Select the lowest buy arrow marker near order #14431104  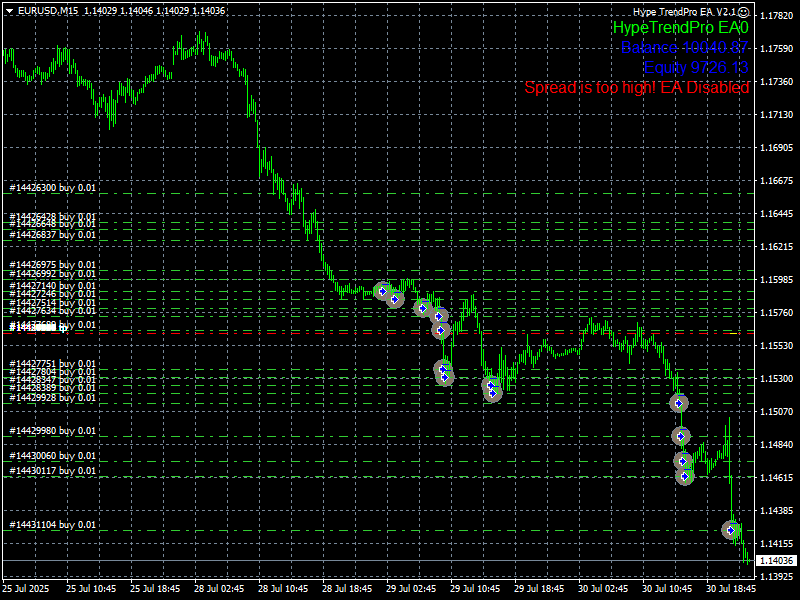(x=732, y=530)
